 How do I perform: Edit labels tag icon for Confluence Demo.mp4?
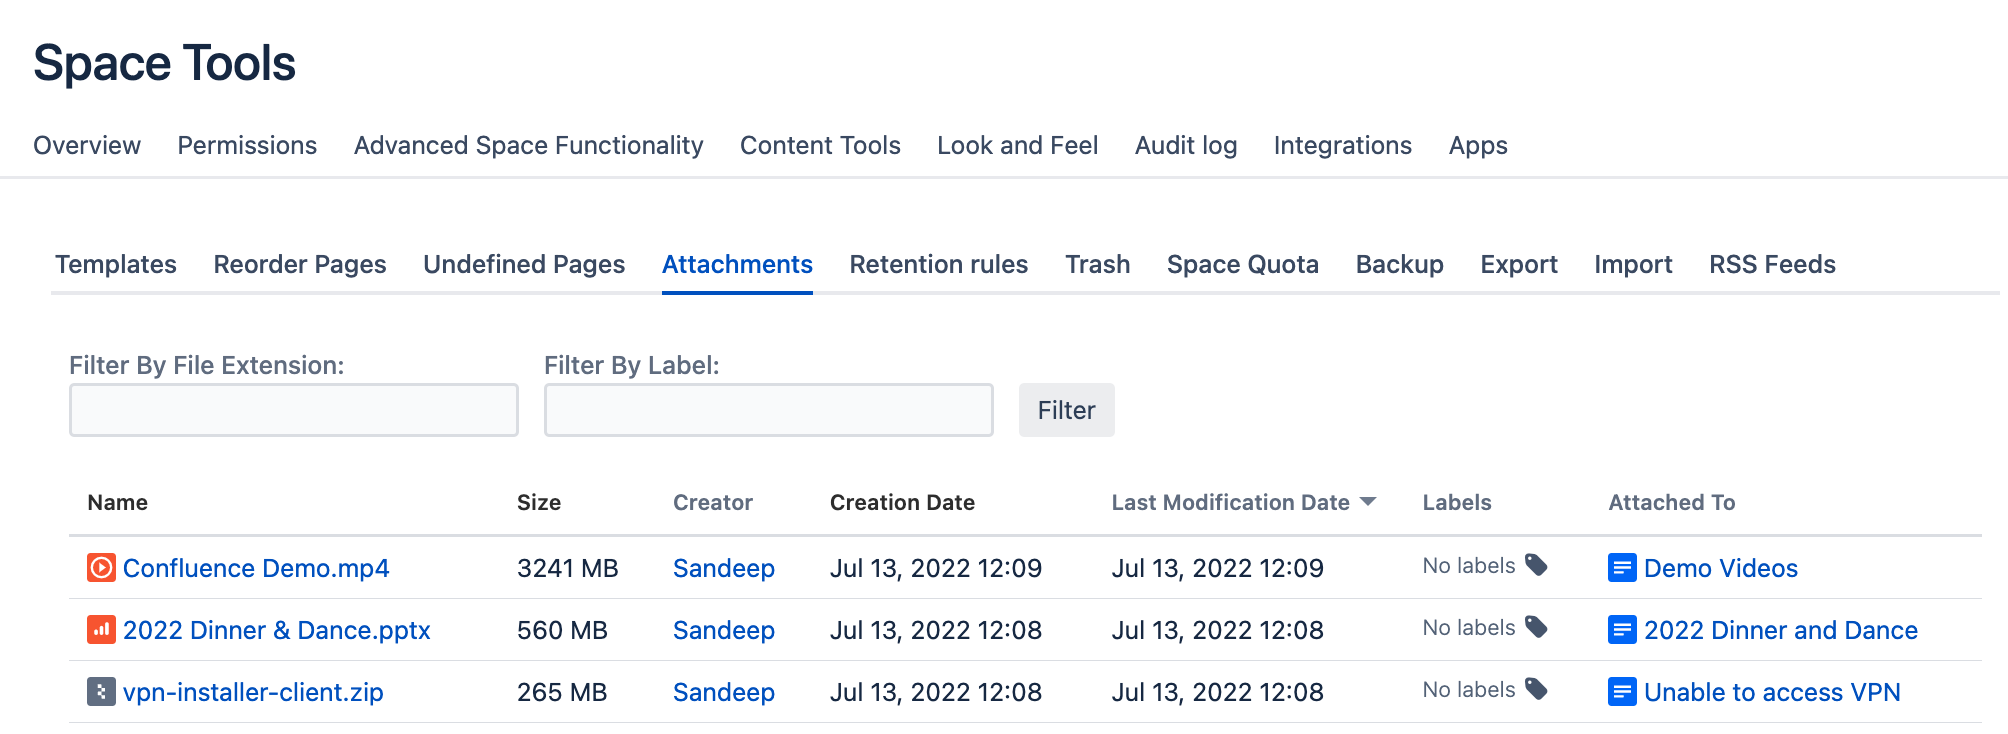(1536, 566)
